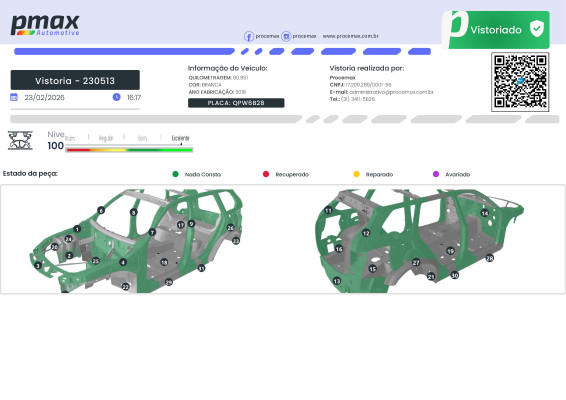Click the PLACA: QPW6B28 plate label
Image resolution: width=566 pixels, height=400 pixels.
pos(236,103)
